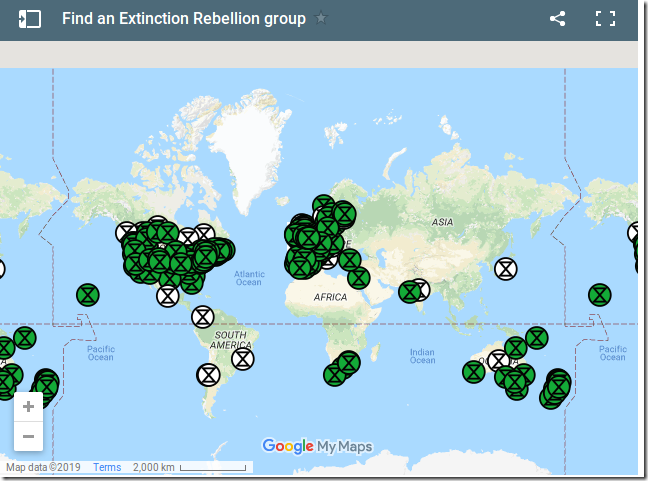Select the white marker in India

click(423, 288)
